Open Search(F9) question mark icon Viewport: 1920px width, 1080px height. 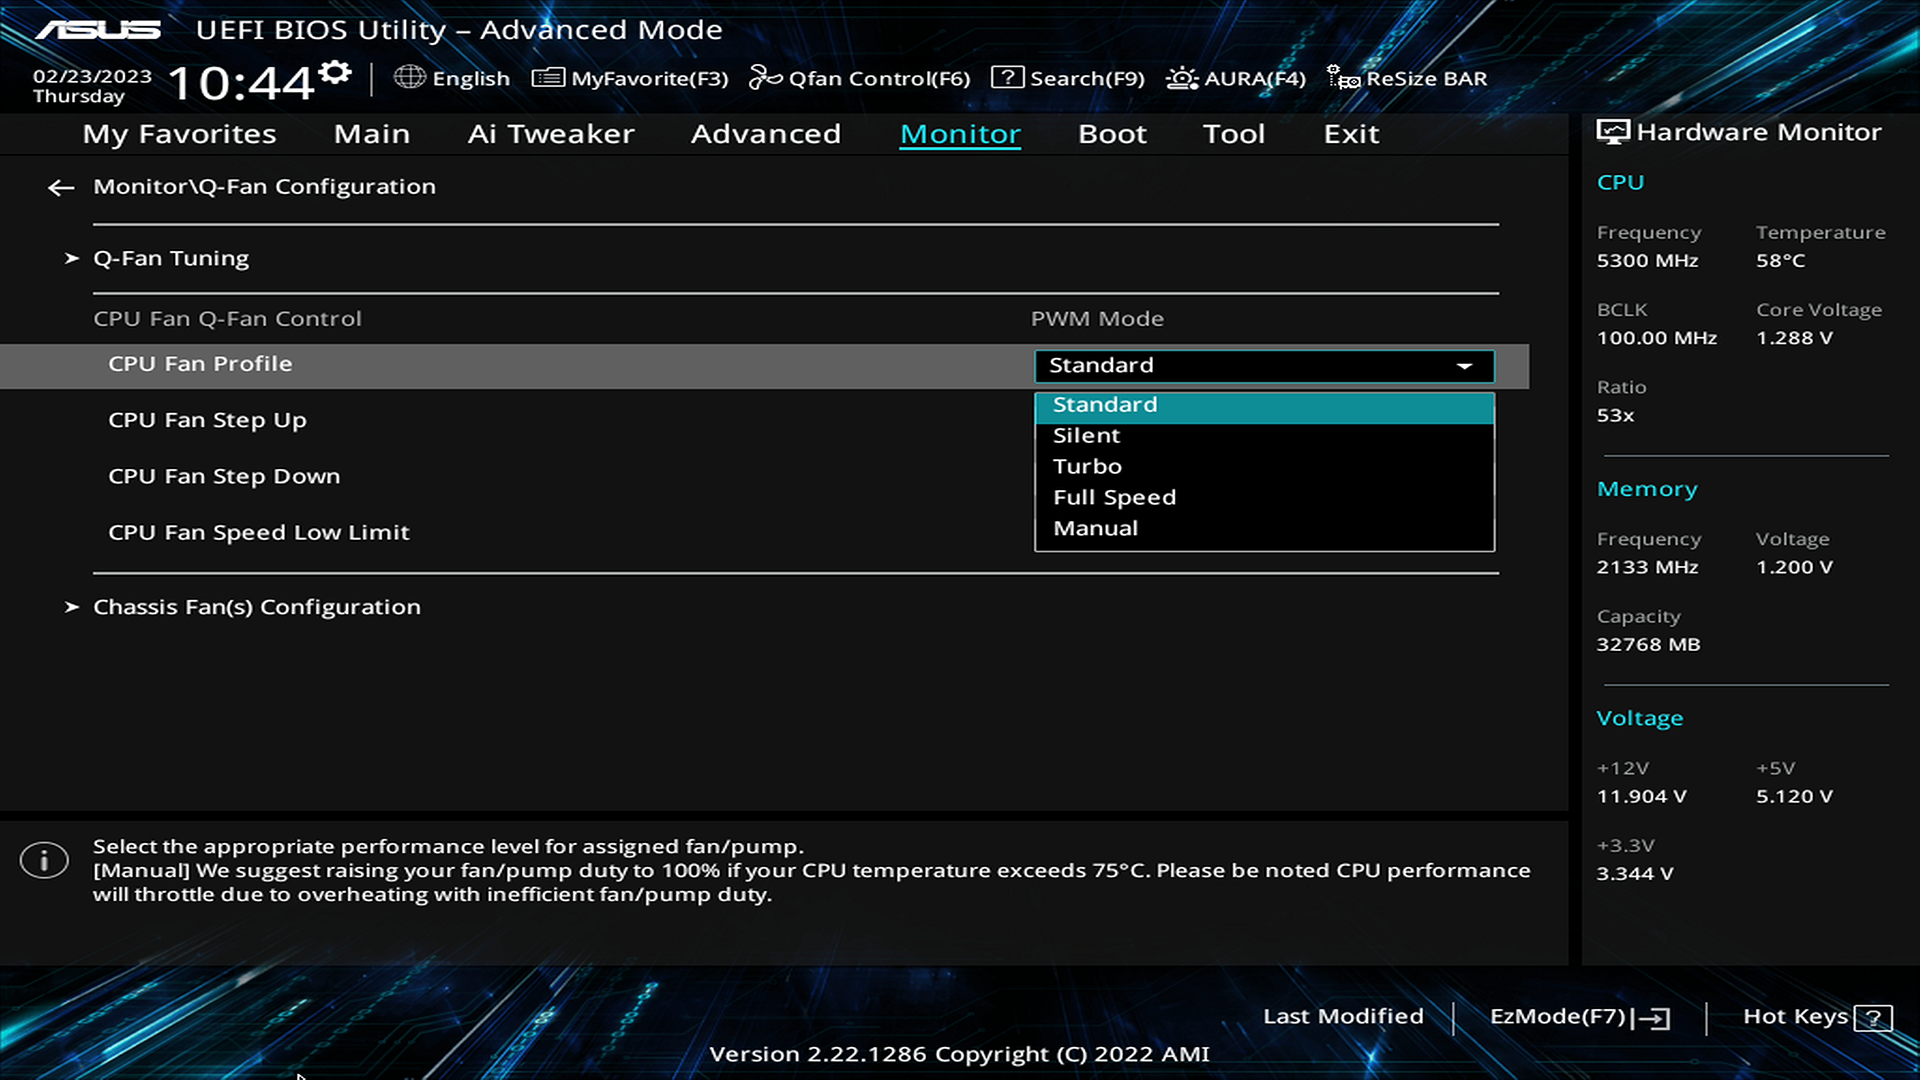pos(1007,77)
